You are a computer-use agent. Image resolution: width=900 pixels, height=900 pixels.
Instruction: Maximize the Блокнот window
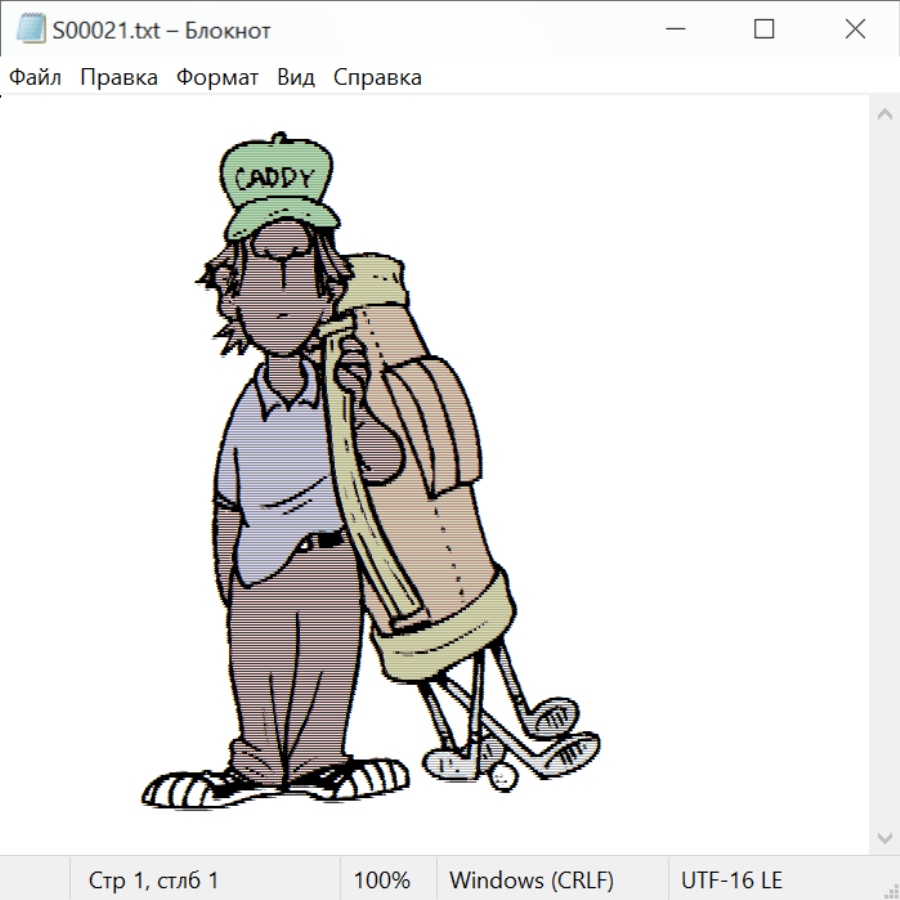[764, 30]
